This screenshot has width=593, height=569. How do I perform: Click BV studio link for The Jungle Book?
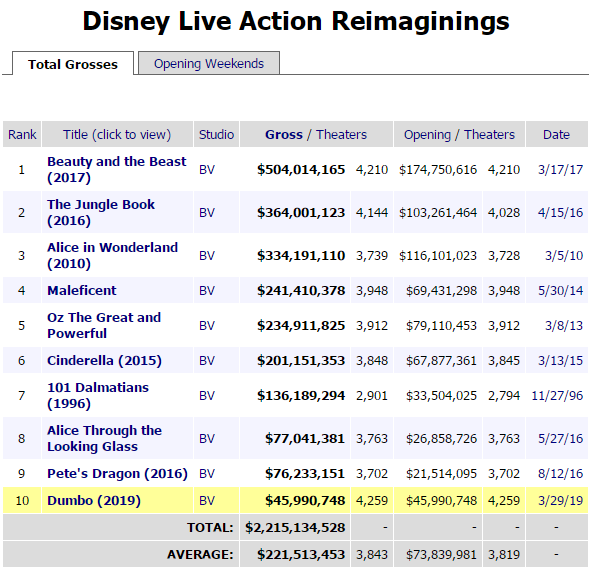click(x=207, y=212)
